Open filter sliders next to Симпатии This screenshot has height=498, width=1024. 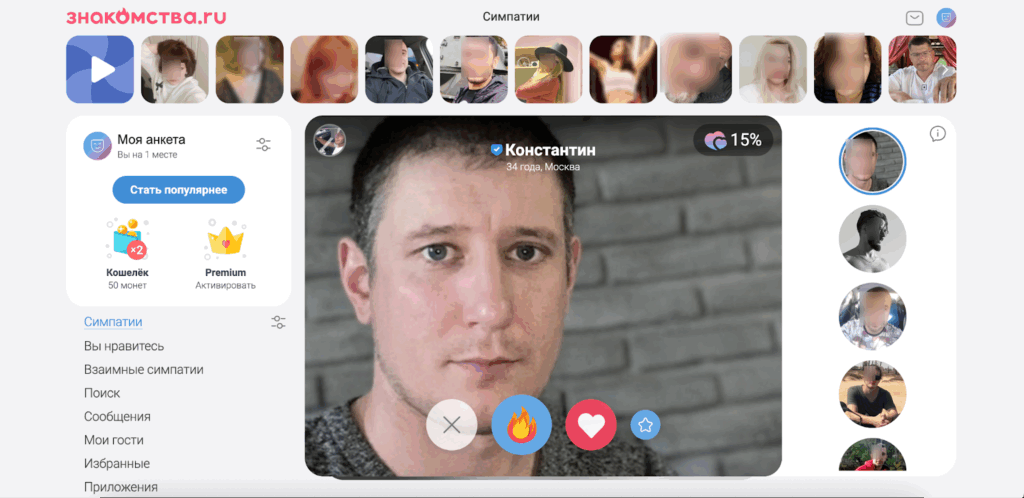pyautogui.click(x=278, y=322)
